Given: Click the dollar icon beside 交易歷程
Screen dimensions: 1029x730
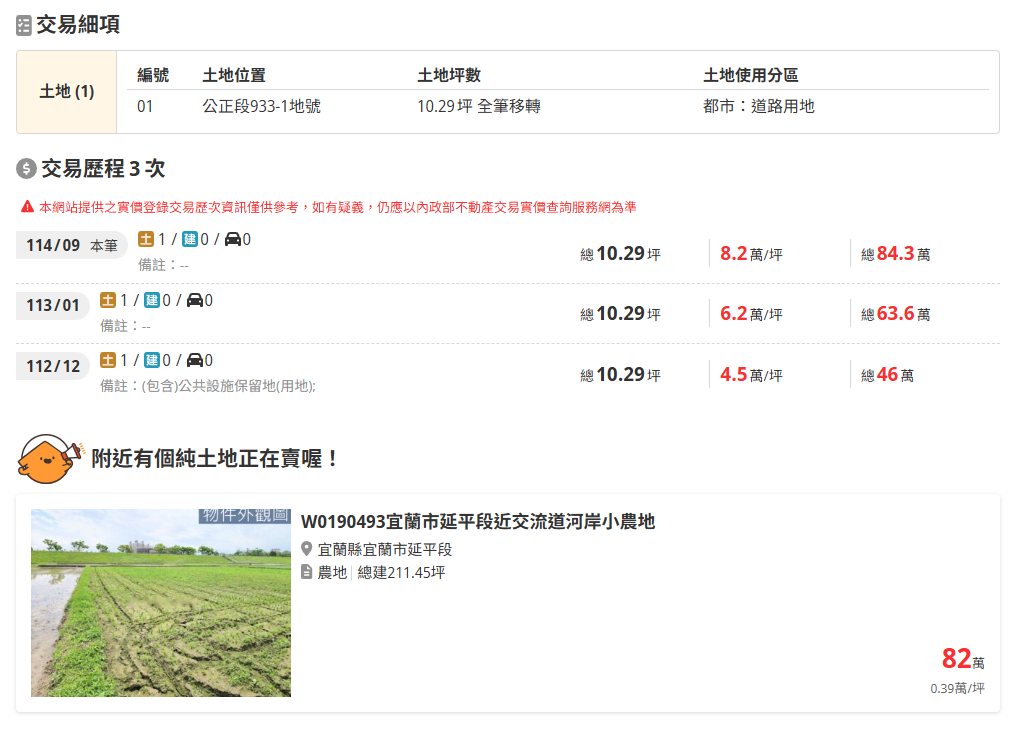Looking at the screenshot, I should [26, 168].
